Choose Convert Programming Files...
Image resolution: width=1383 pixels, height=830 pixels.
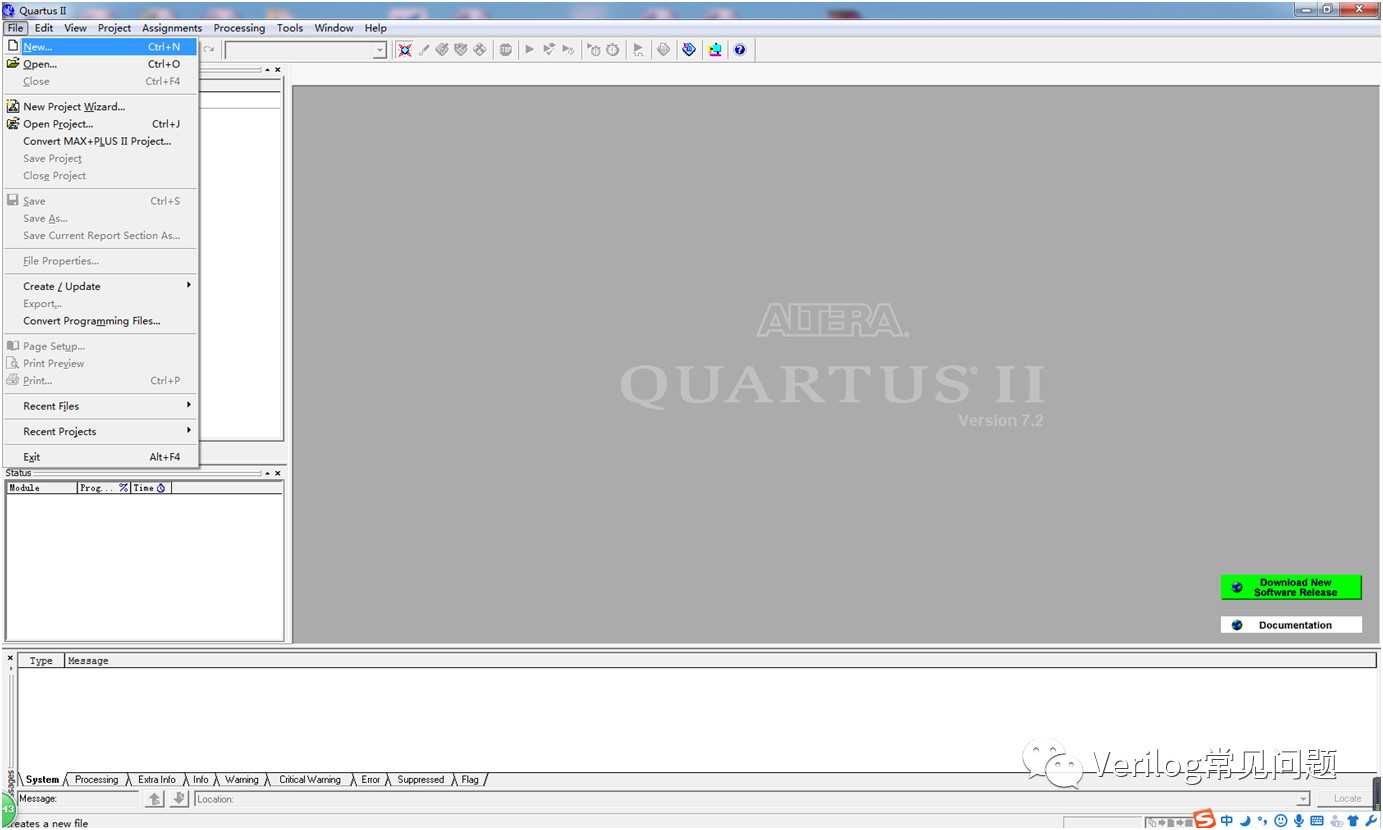[x=101, y=321]
